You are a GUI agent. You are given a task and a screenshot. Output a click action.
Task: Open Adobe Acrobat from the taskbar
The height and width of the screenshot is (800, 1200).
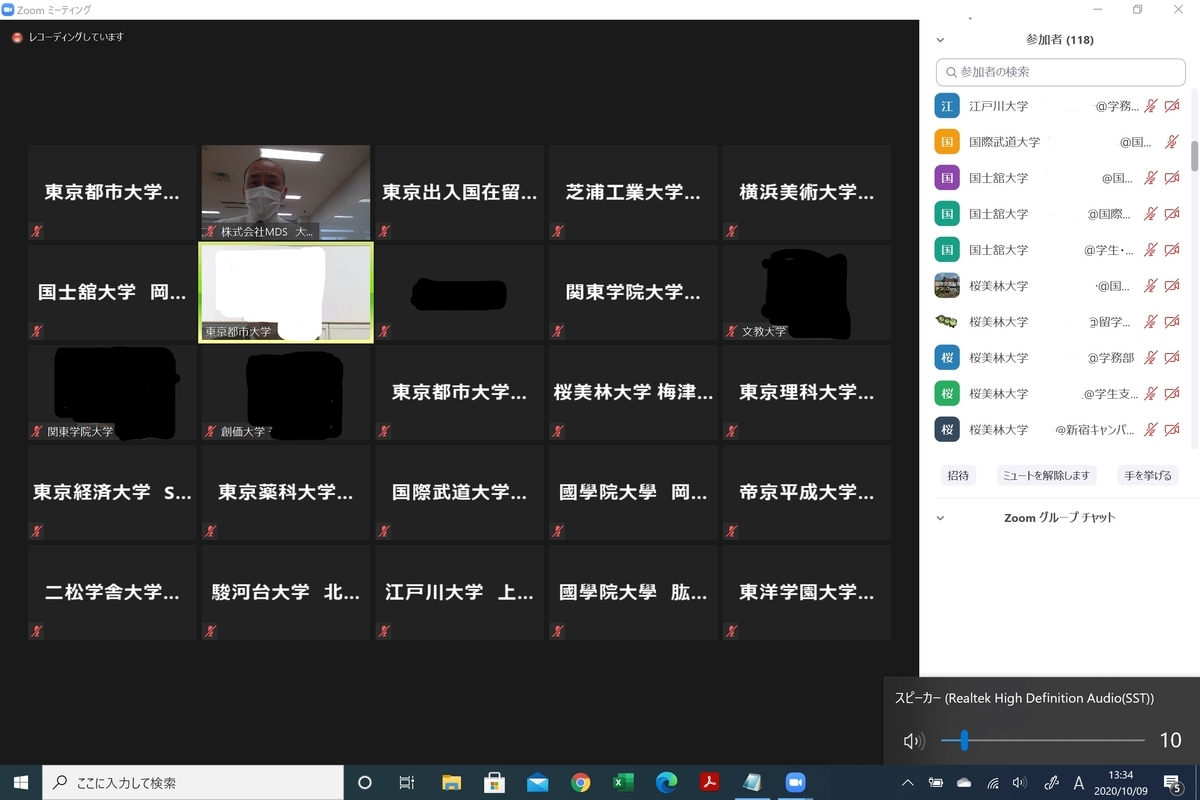point(710,782)
